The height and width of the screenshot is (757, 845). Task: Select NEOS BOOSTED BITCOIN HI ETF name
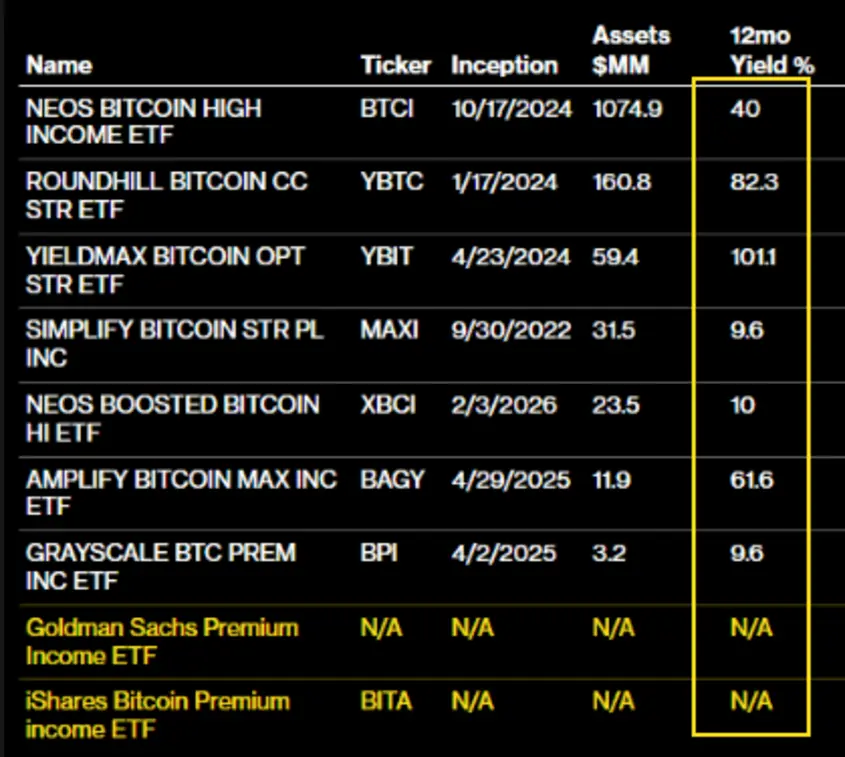click(x=172, y=419)
